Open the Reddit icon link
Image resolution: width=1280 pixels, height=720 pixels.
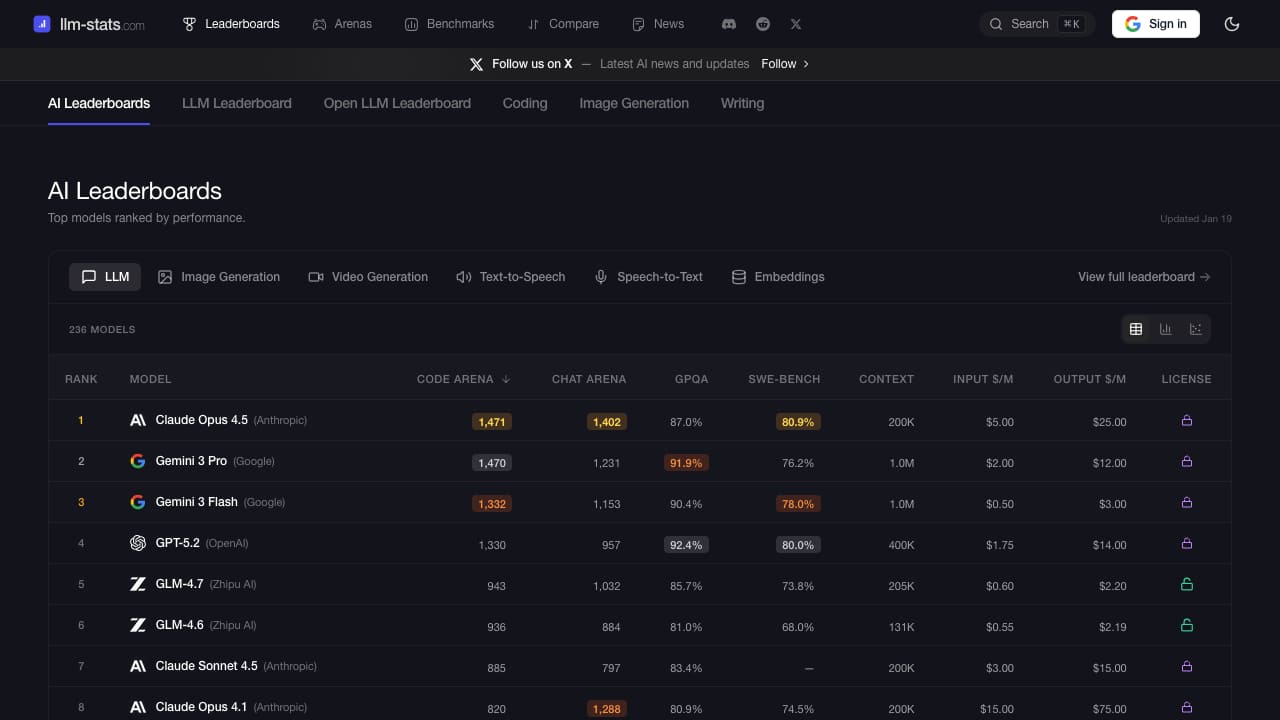tap(763, 24)
